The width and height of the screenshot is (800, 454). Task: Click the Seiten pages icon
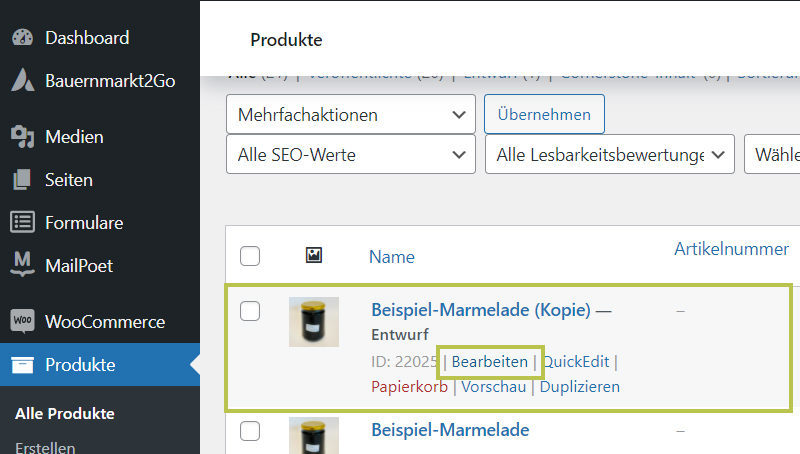tap(22, 180)
